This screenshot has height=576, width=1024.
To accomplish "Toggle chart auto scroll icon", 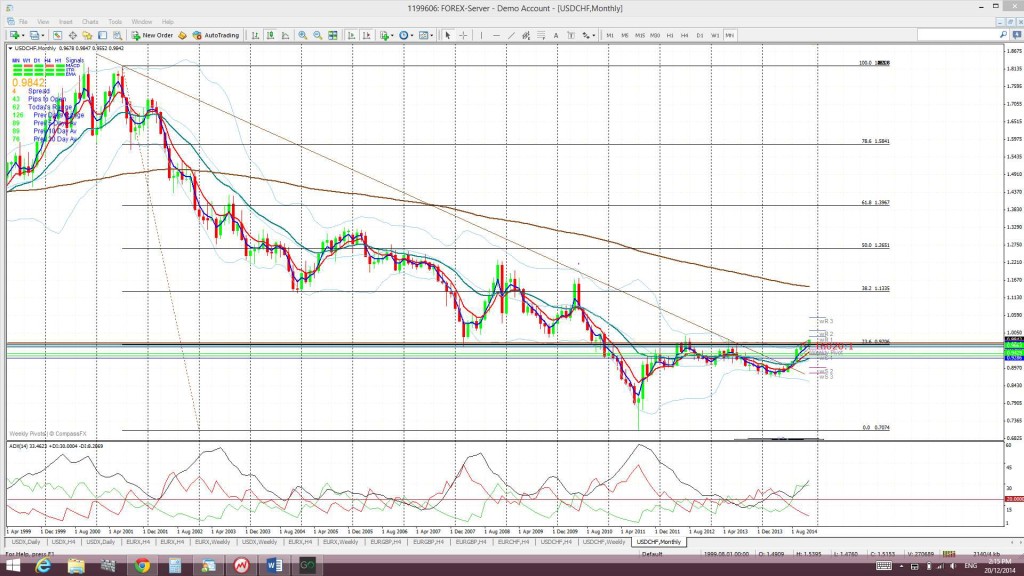I will [x=351, y=35].
